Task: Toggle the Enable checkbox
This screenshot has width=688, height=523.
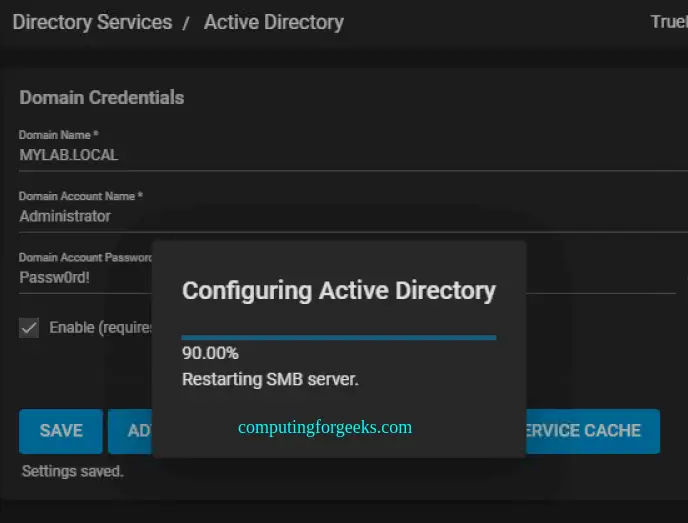Action: (29, 328)
